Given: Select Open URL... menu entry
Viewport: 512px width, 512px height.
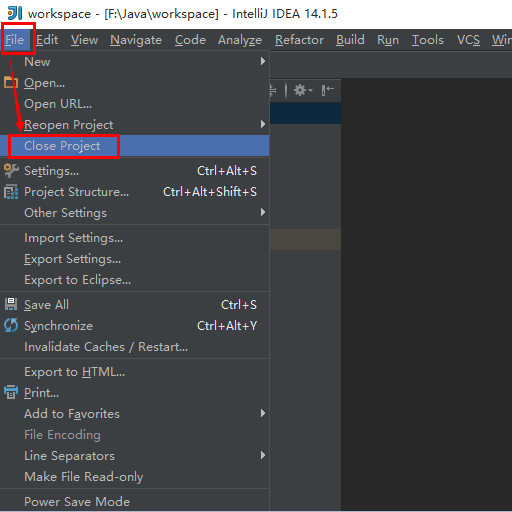Looking at the screenshot, I should click(135, 104).
